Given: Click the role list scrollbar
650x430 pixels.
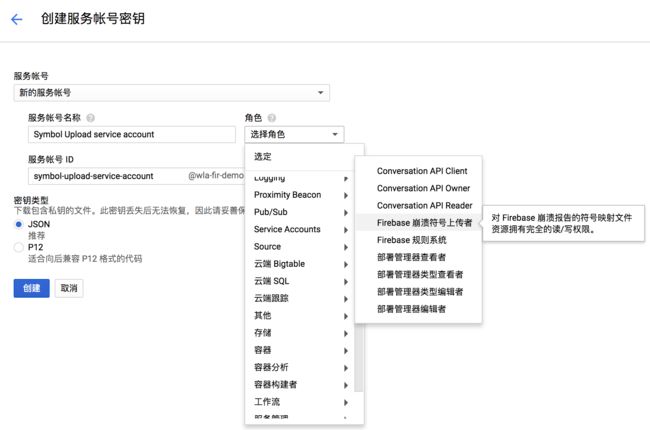Looking at the screenshot, I should (359, 357).
